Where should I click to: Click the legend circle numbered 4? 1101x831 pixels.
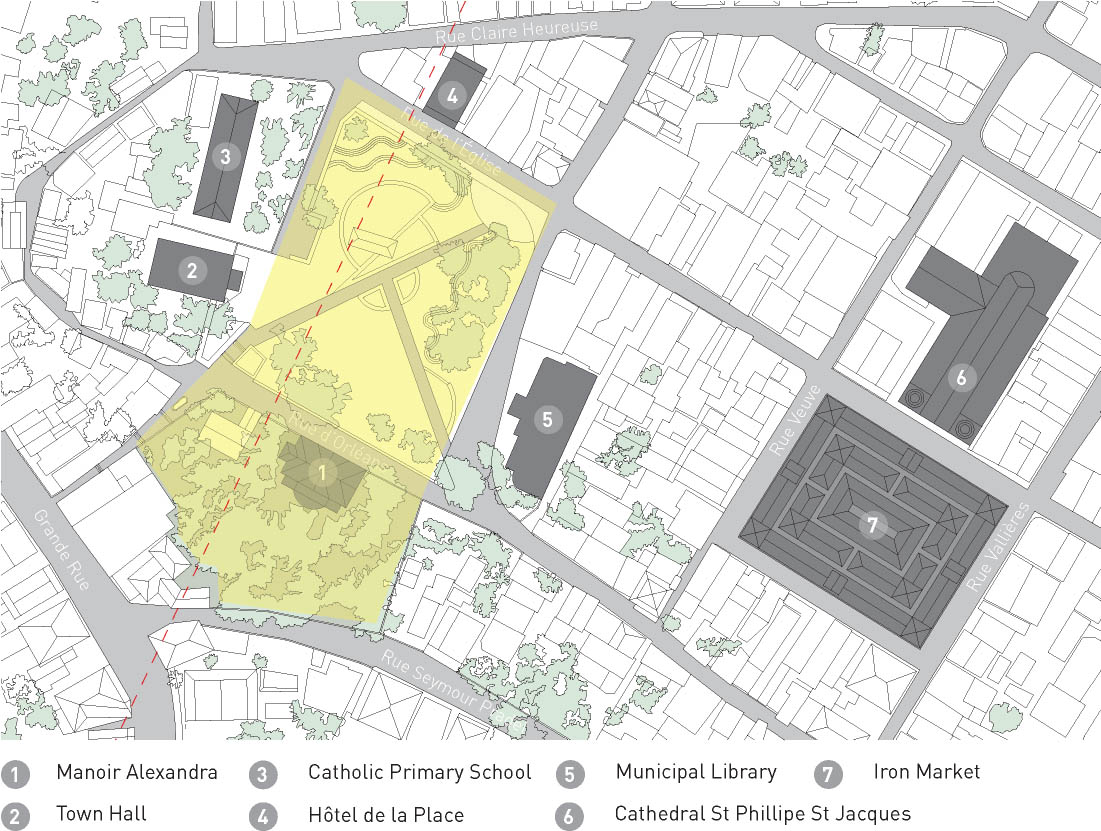263,816
